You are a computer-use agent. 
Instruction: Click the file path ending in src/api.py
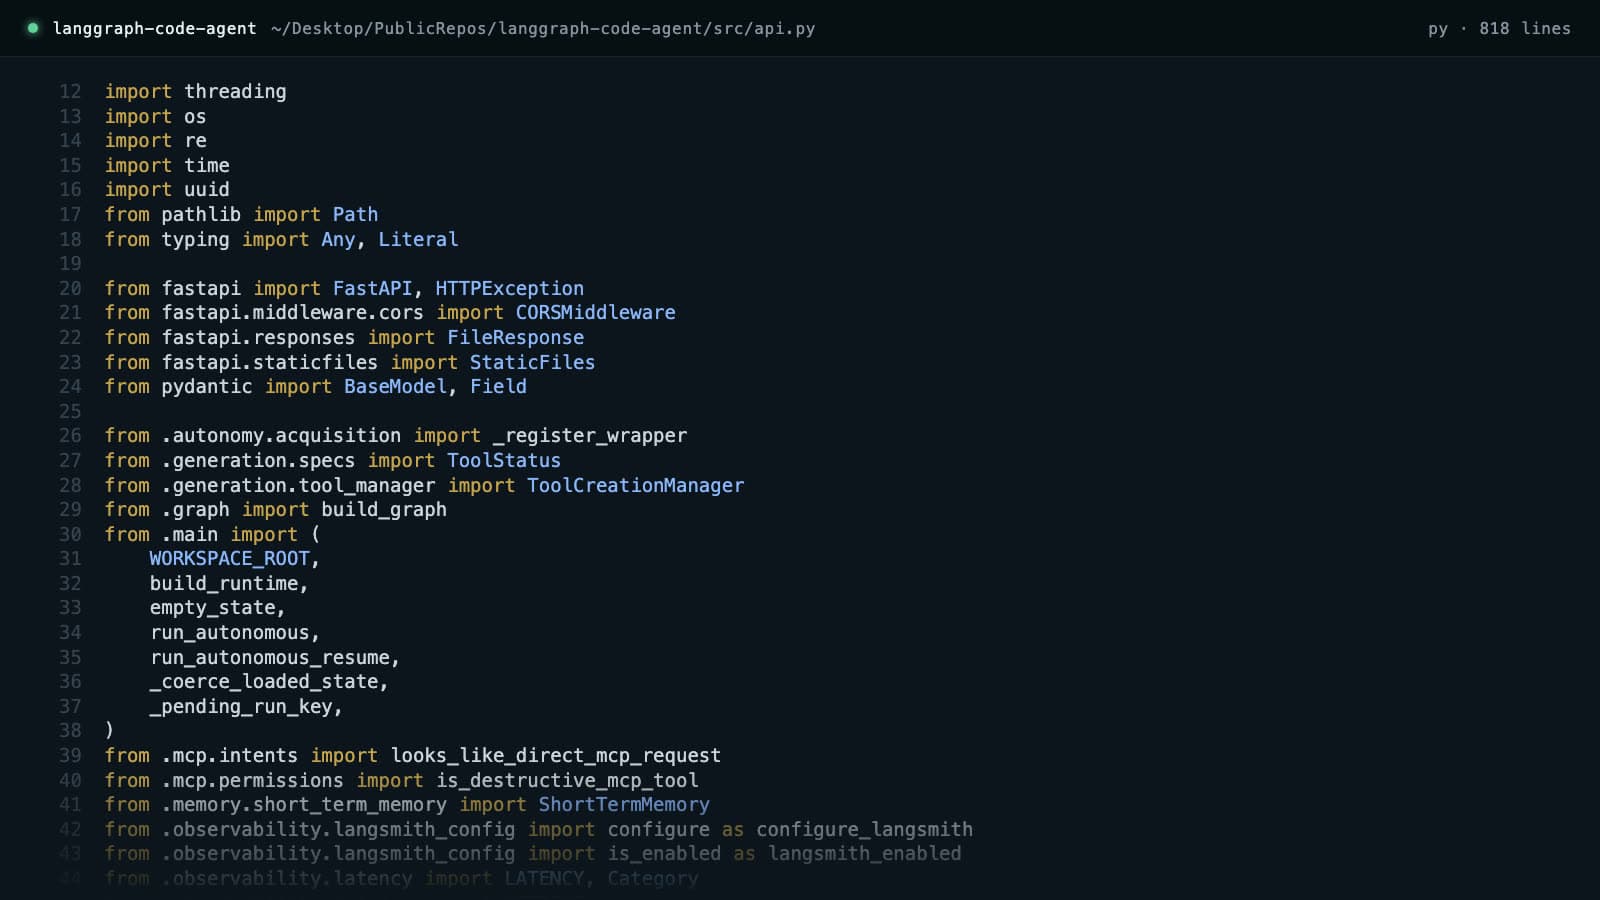click(543, 28)
